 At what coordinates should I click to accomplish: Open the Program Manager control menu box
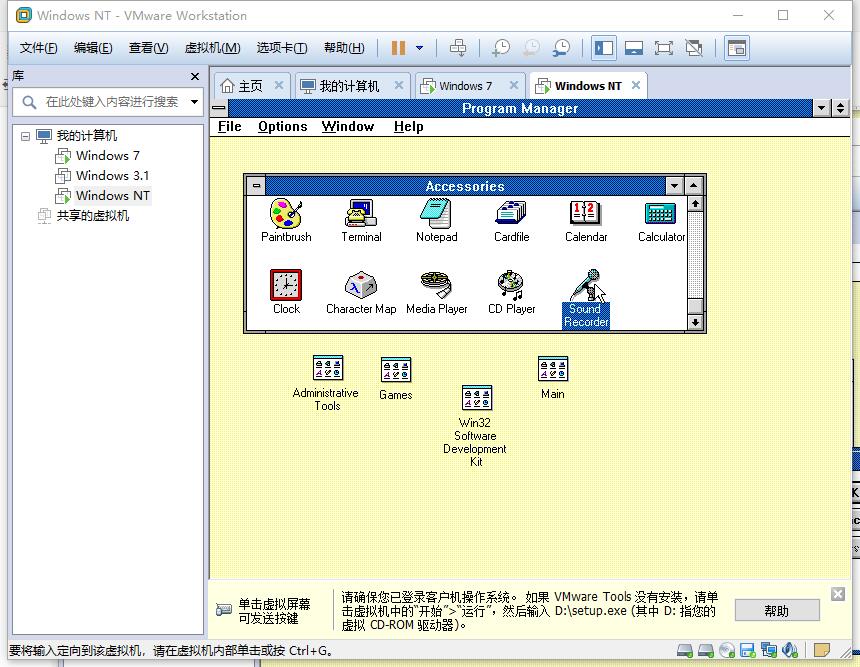pos(219,108)
